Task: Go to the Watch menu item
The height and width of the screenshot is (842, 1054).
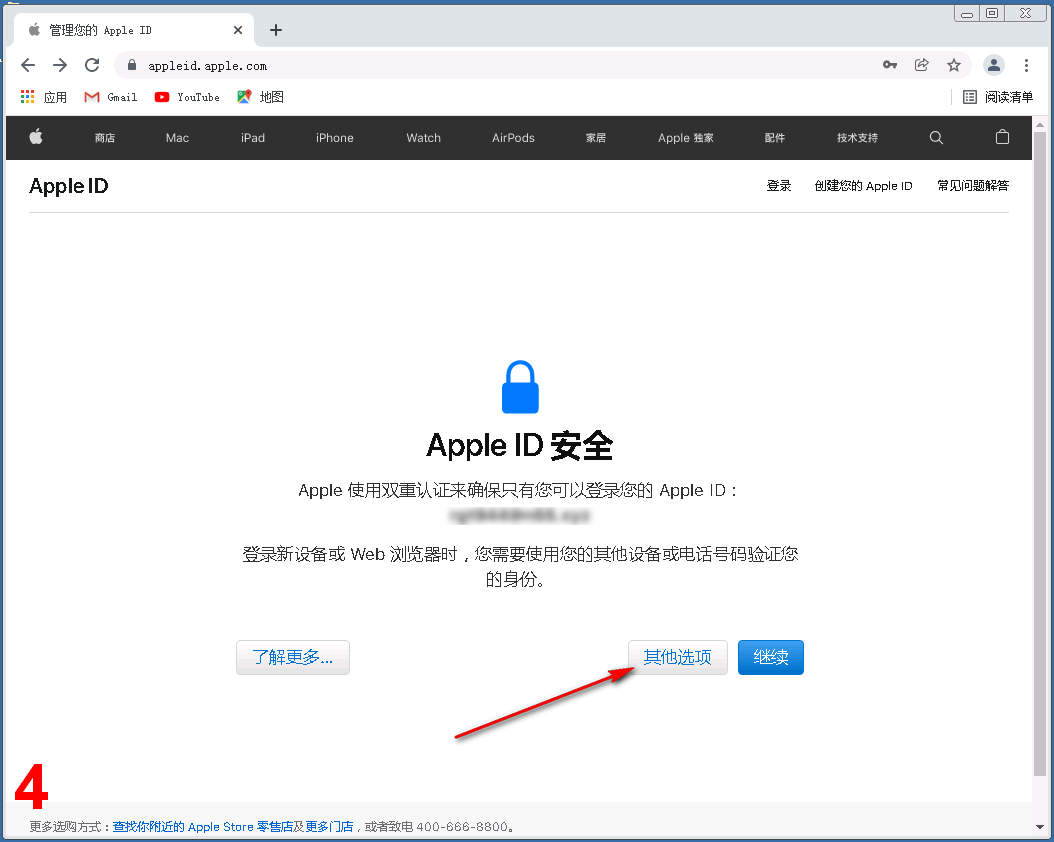Action: click(x=423, y=138)
